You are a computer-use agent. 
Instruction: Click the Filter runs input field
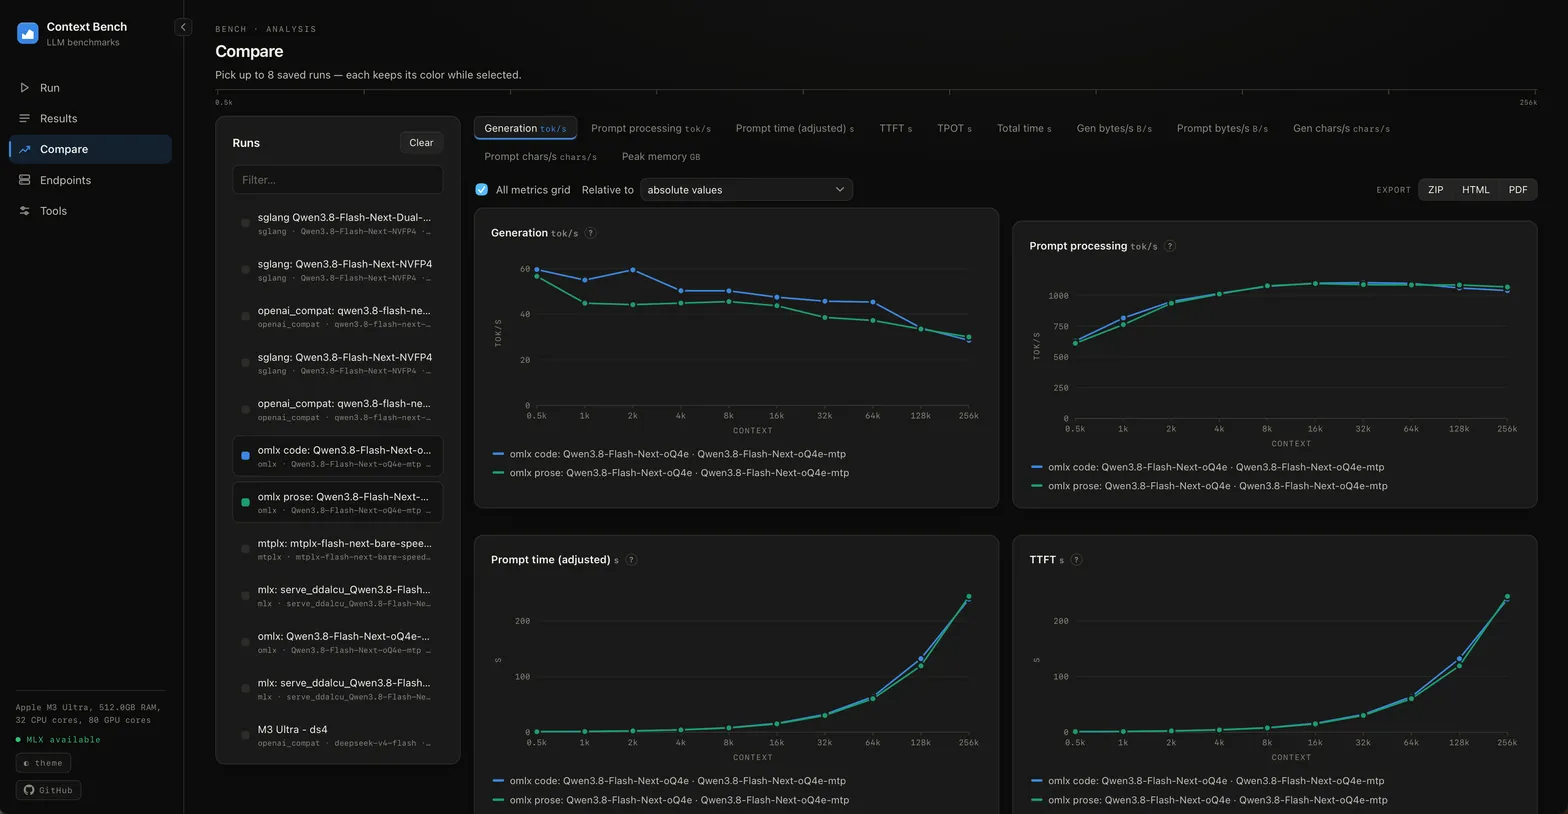coord(338,180)
